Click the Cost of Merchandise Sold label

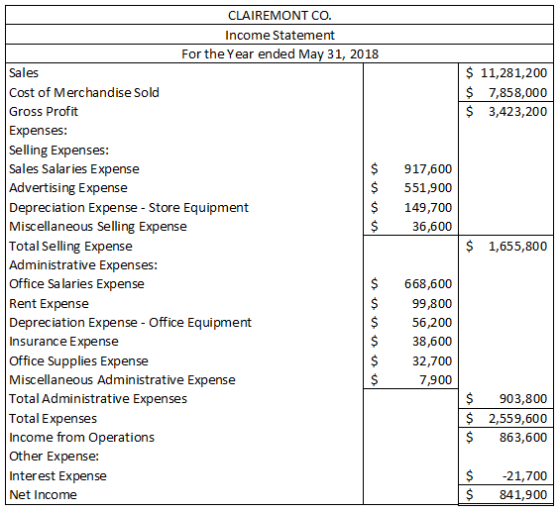[x=84, y=92]
